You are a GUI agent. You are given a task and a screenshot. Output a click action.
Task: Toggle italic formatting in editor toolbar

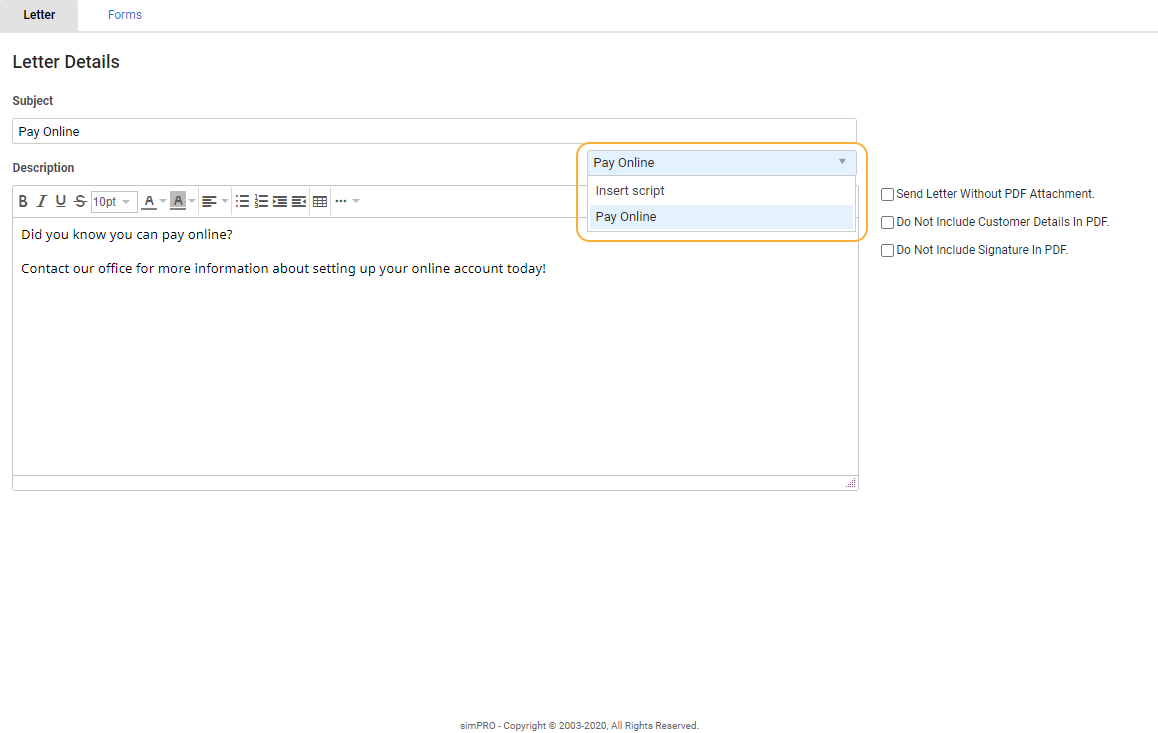41,201
